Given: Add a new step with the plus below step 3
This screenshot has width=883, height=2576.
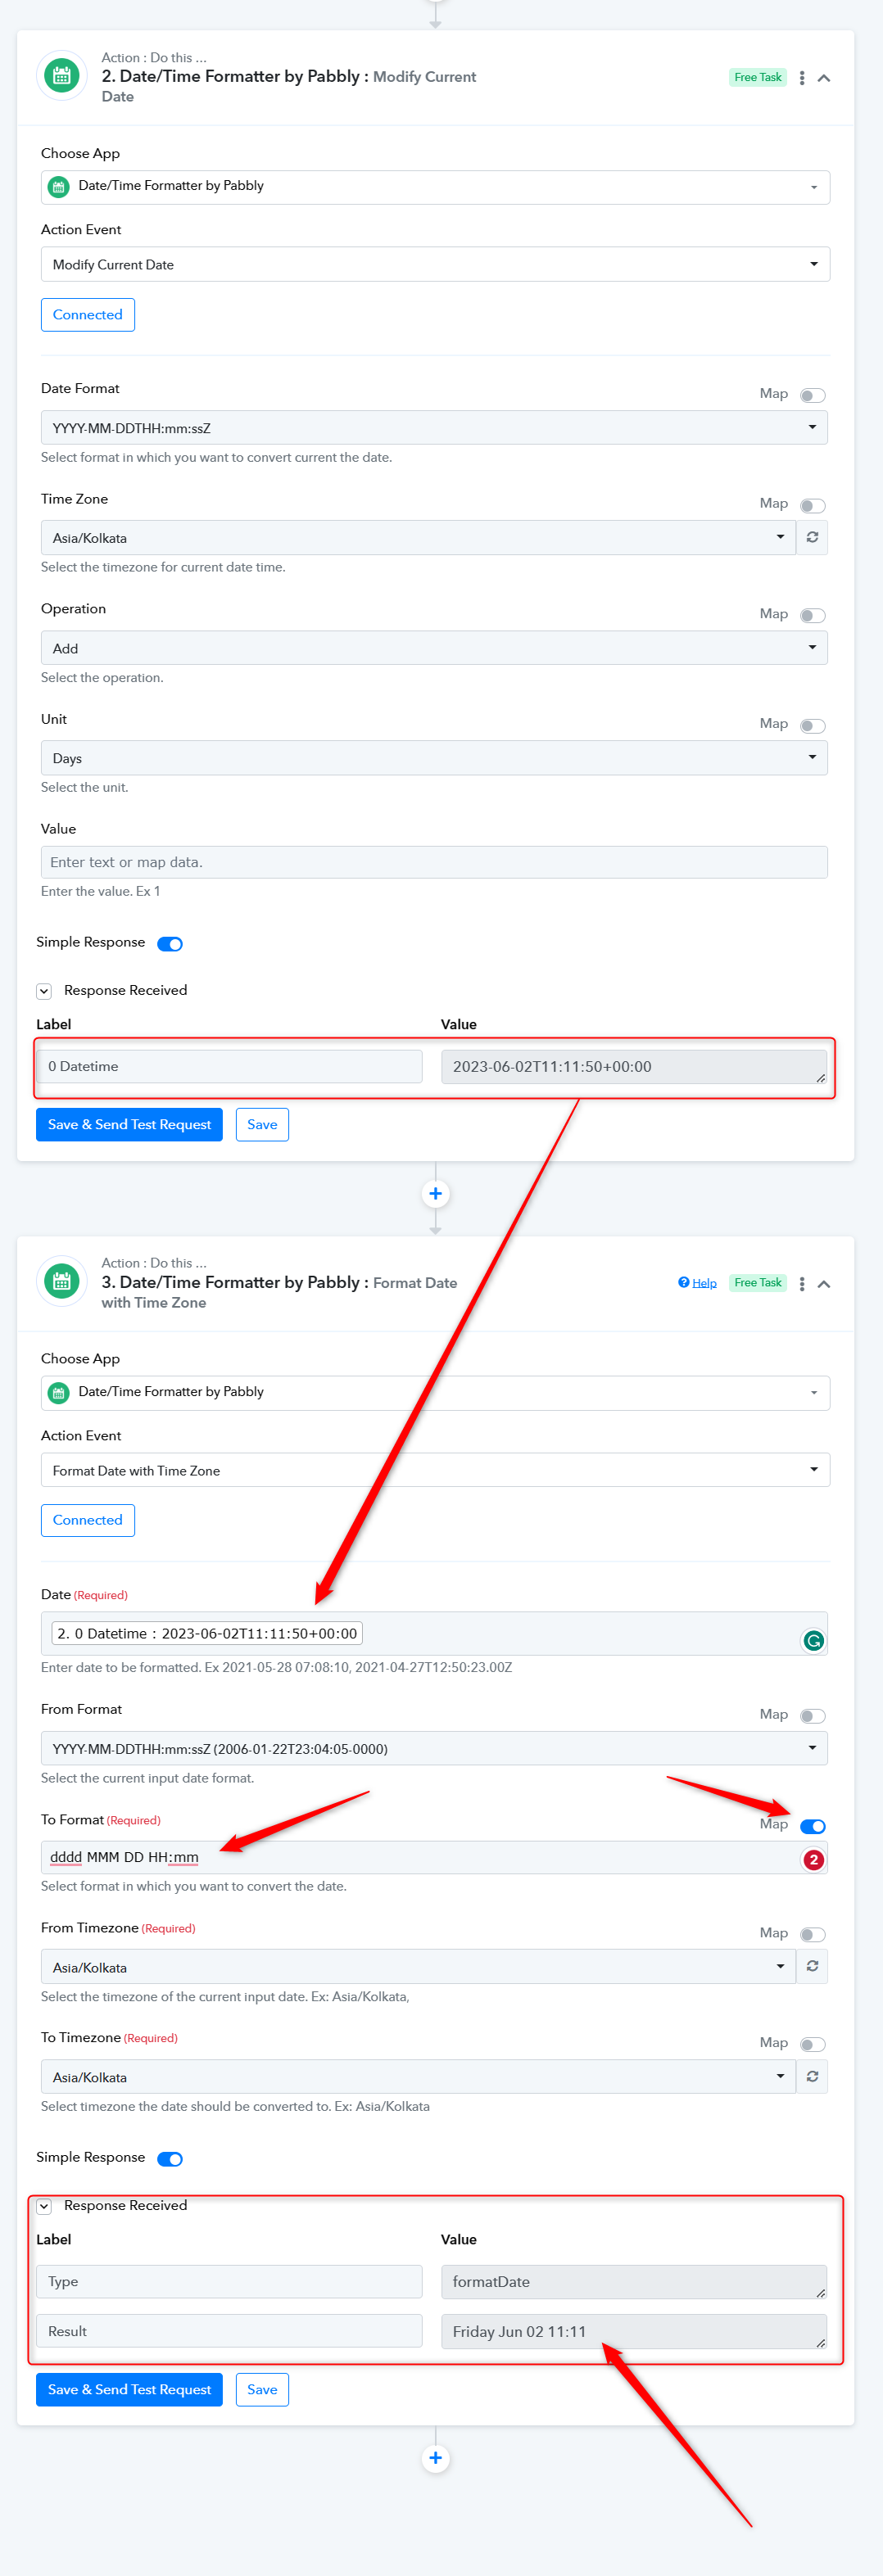Looking at the screenshot, I should tap(435, 2458).
